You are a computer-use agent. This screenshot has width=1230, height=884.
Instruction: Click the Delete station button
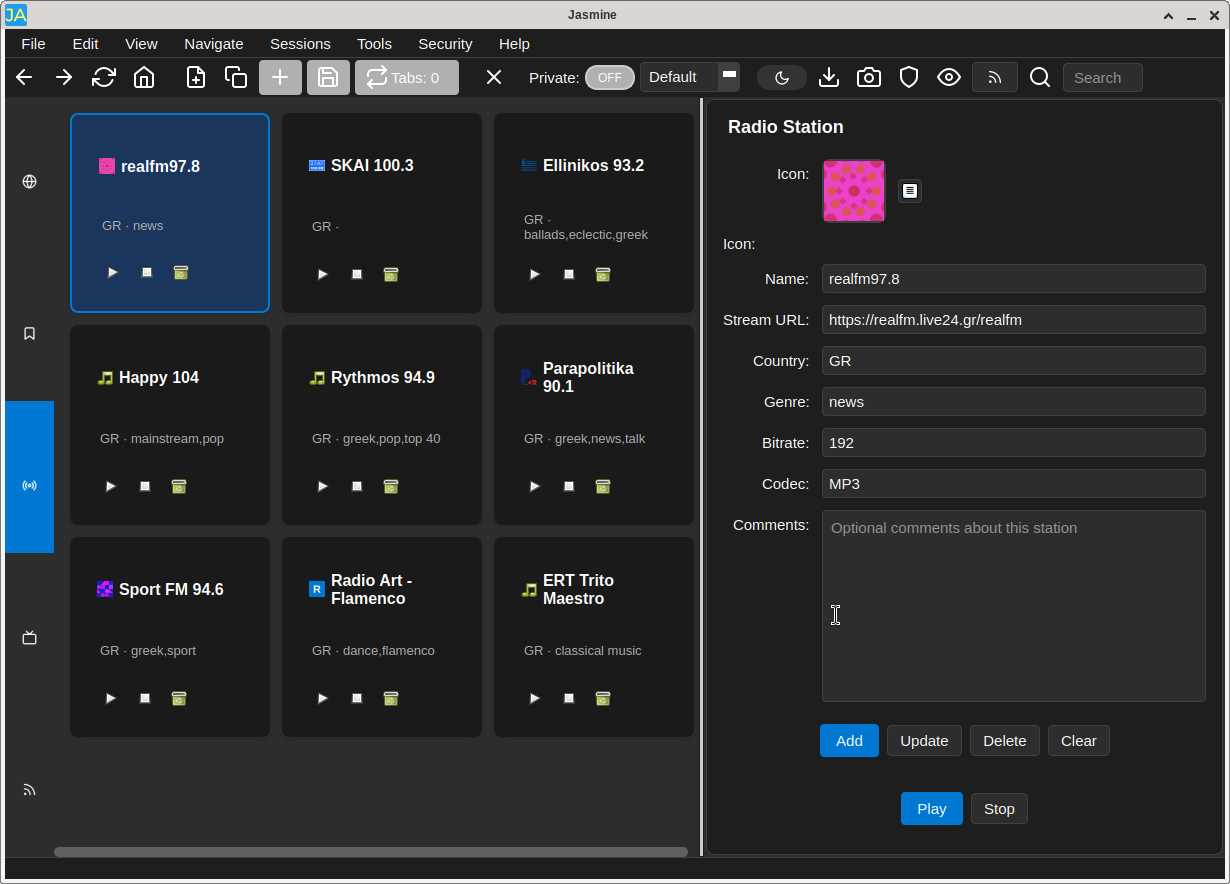click(1005, 741)
